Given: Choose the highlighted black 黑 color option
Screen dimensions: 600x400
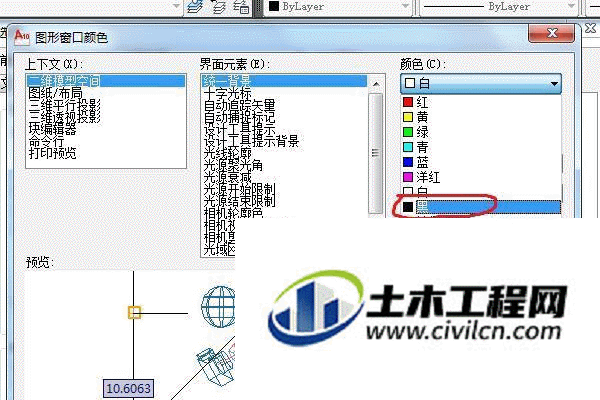Looking at the screenshot, I should 481,207.
